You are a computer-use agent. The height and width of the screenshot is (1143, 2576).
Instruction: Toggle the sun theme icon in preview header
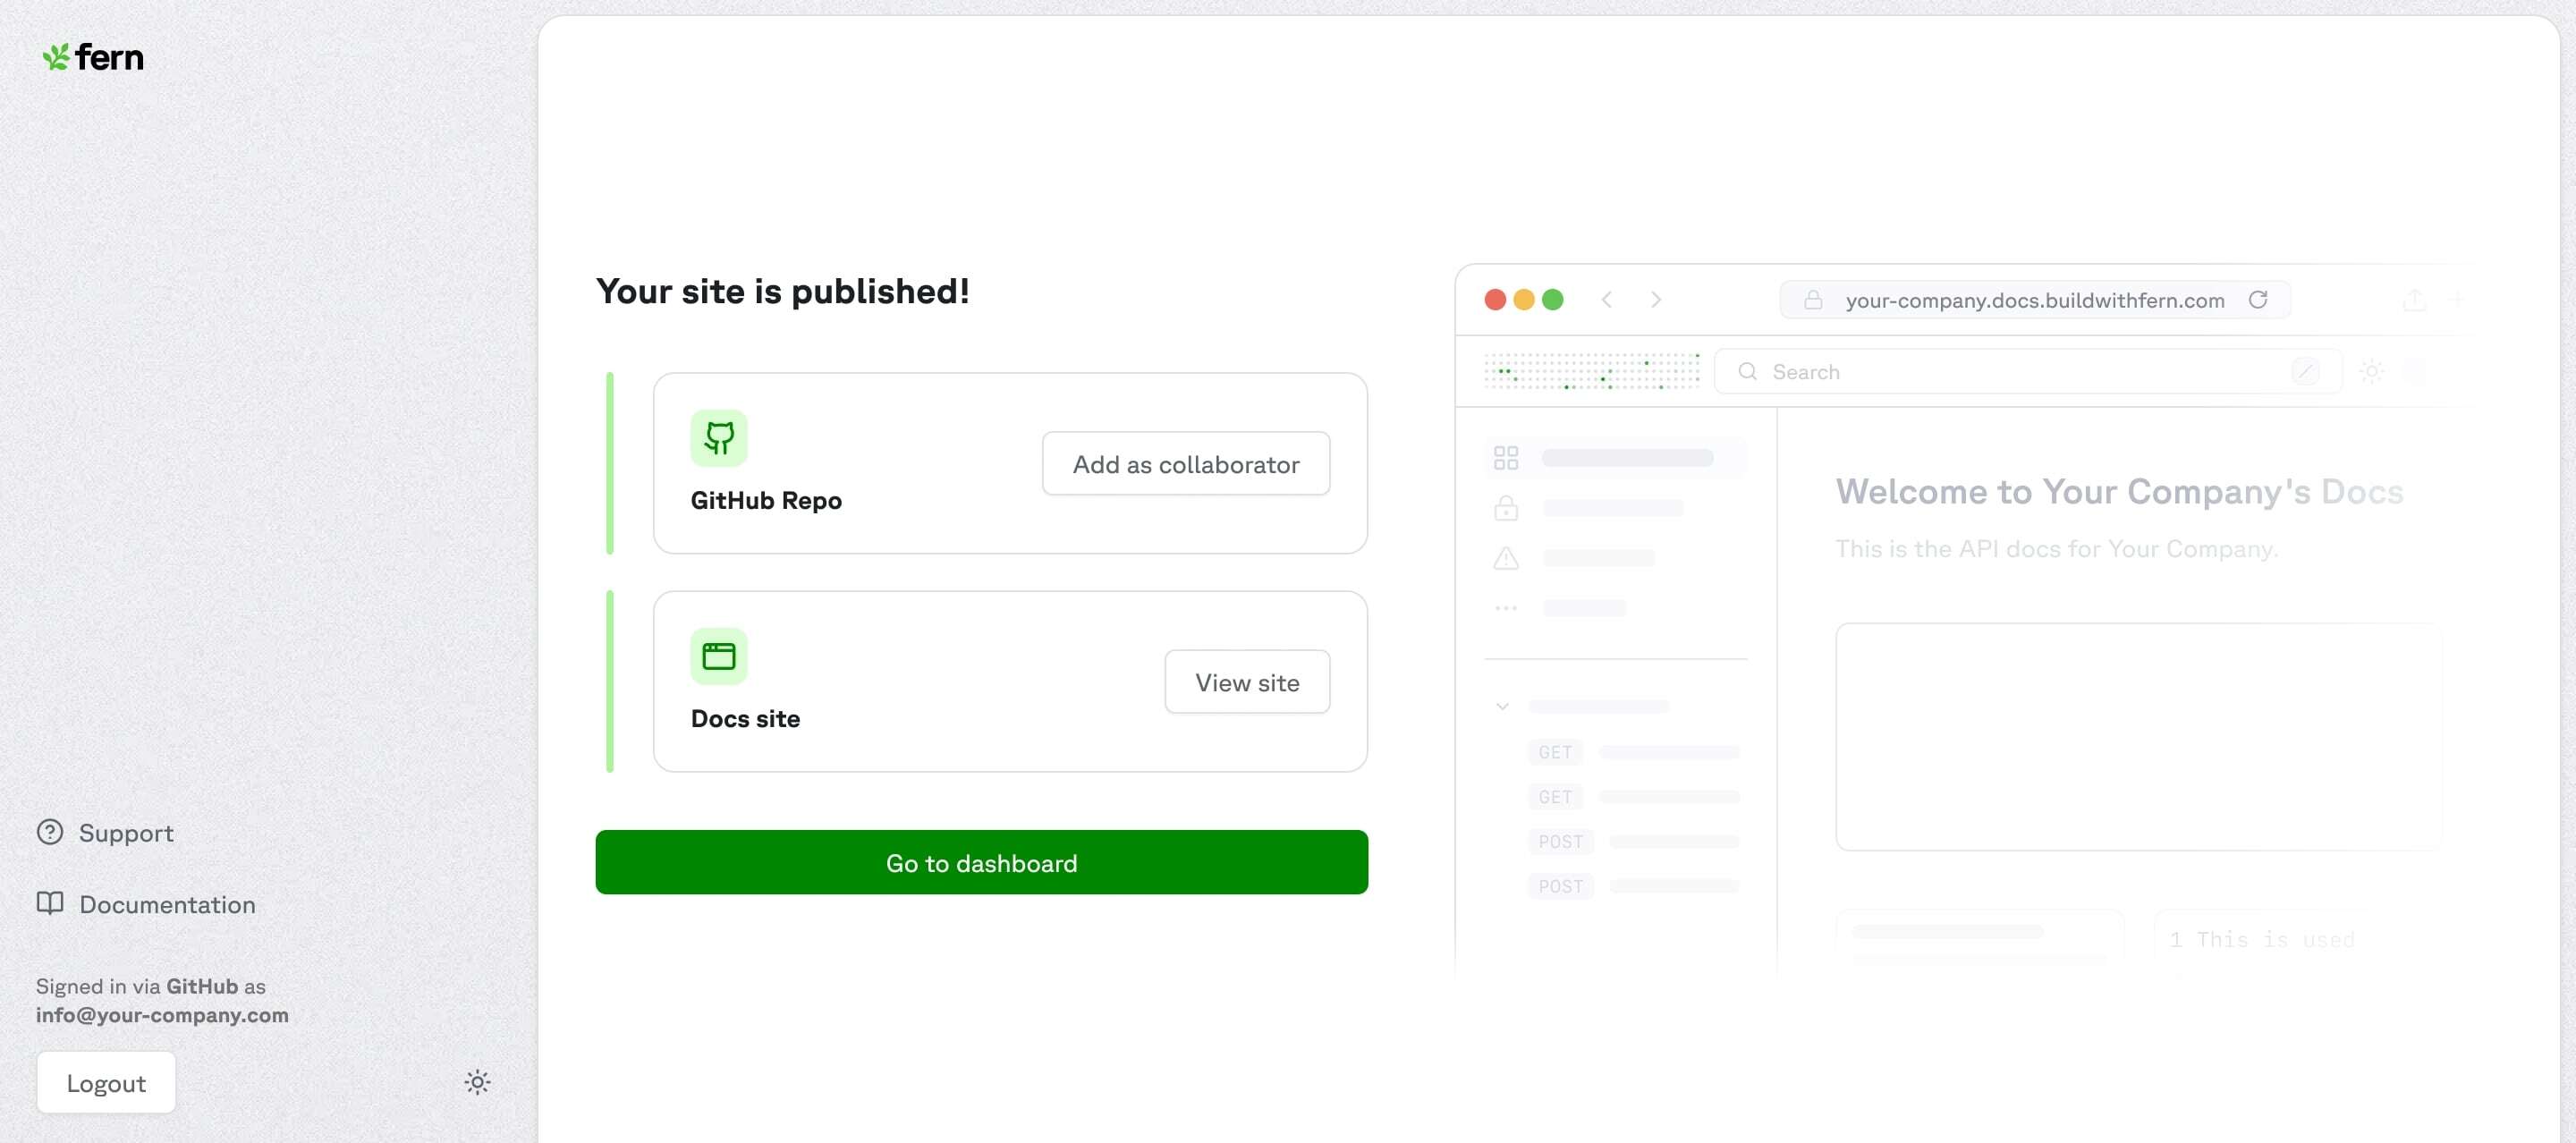2370,372
